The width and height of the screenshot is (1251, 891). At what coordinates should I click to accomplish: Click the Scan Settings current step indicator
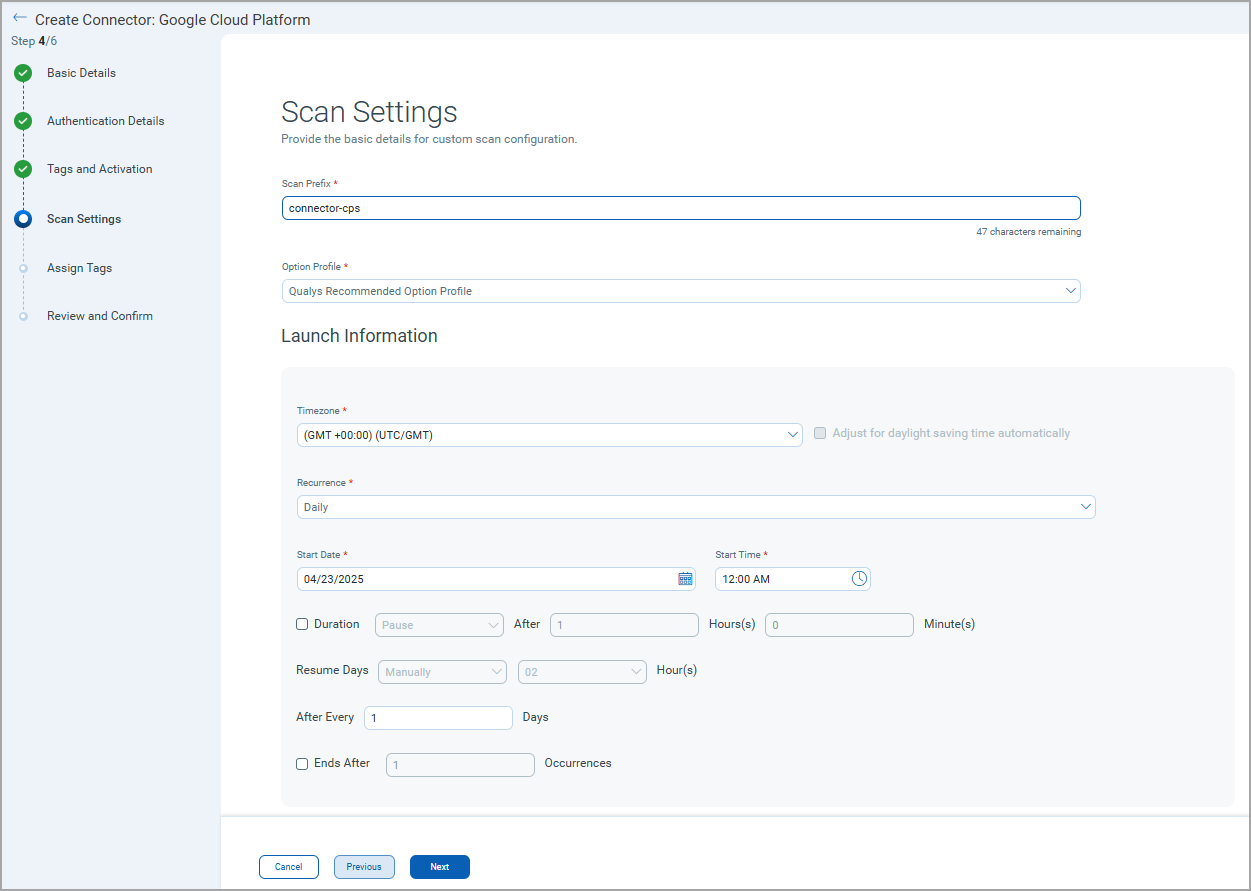pyautogui.click(x=23, y=219)
